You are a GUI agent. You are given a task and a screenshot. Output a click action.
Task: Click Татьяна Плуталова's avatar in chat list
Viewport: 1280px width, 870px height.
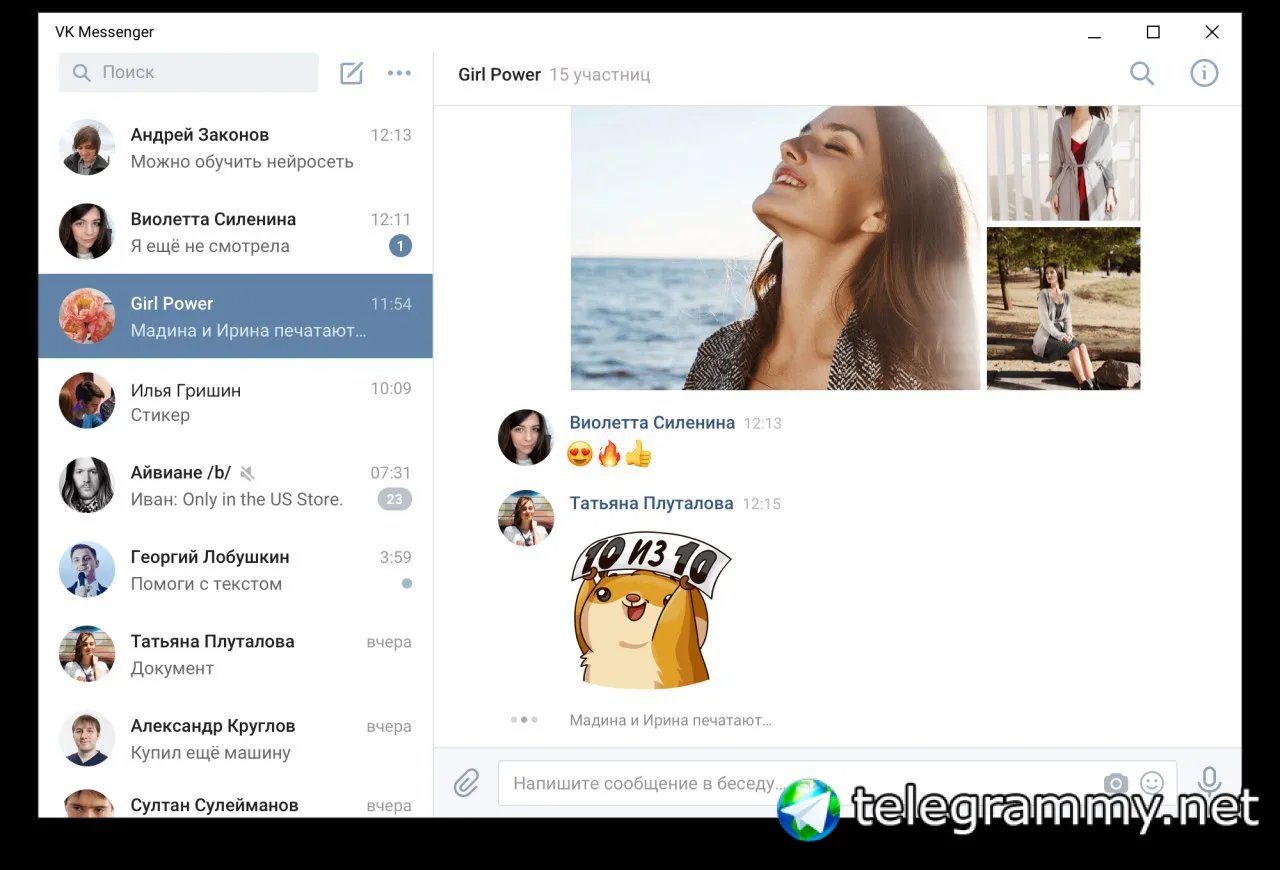pos(87,654)
